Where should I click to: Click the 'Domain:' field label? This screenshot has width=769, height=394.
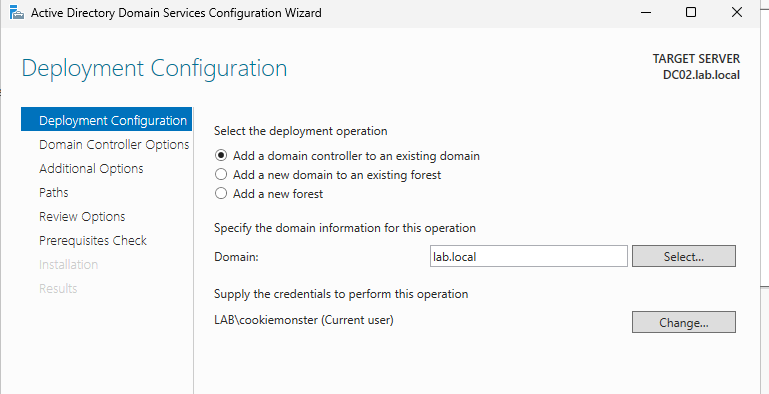(x=236, y=256)
